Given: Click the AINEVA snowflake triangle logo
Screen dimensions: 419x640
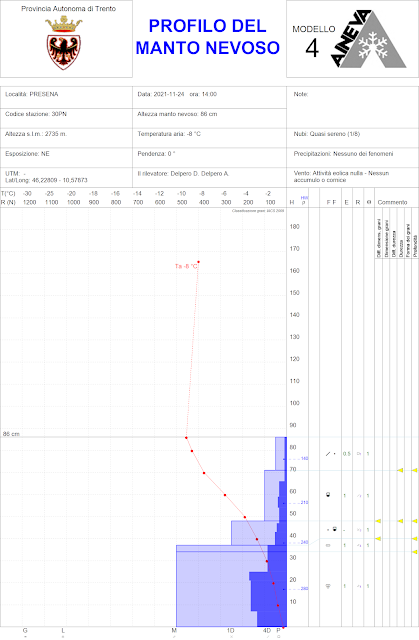Looking at the screenshot, I should click(369, 39).
